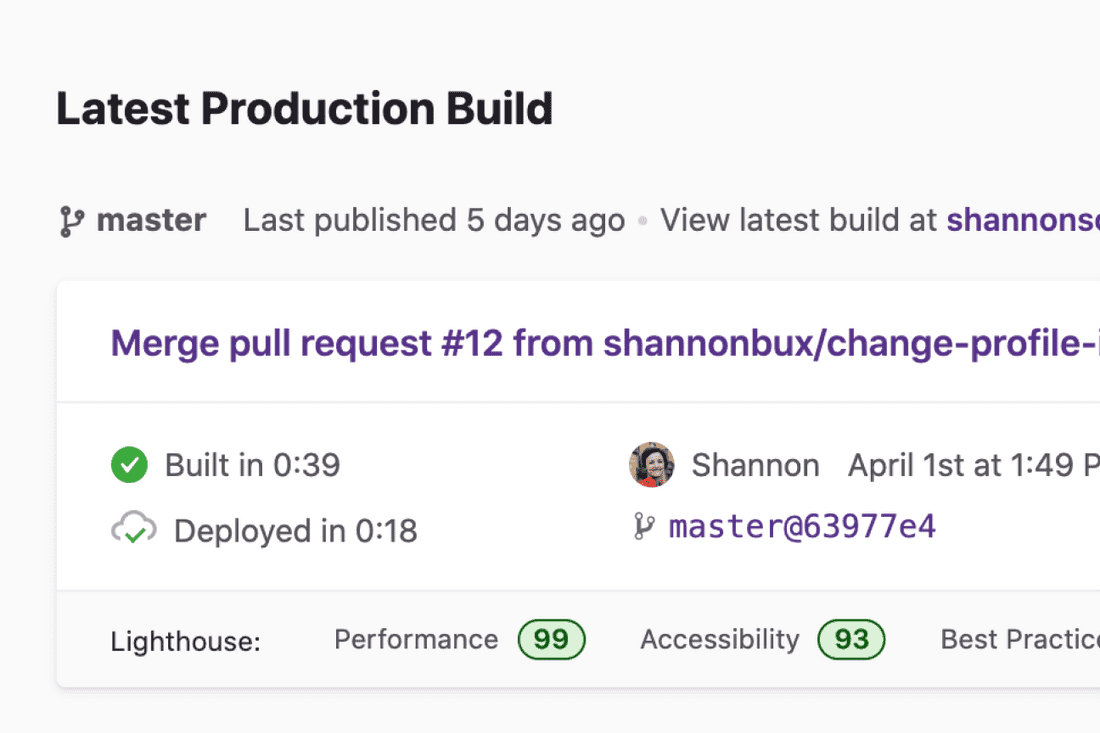
Task: Click the Accessibility label
Action: pos(720,640)
